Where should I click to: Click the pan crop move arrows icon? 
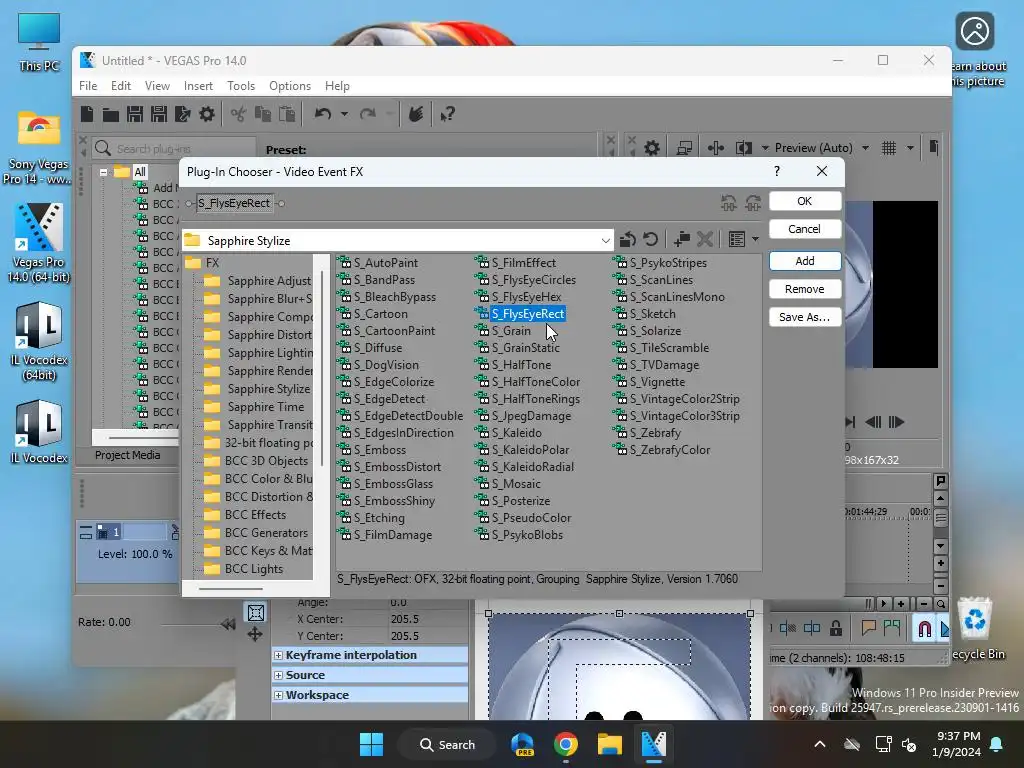click(255, 633)
